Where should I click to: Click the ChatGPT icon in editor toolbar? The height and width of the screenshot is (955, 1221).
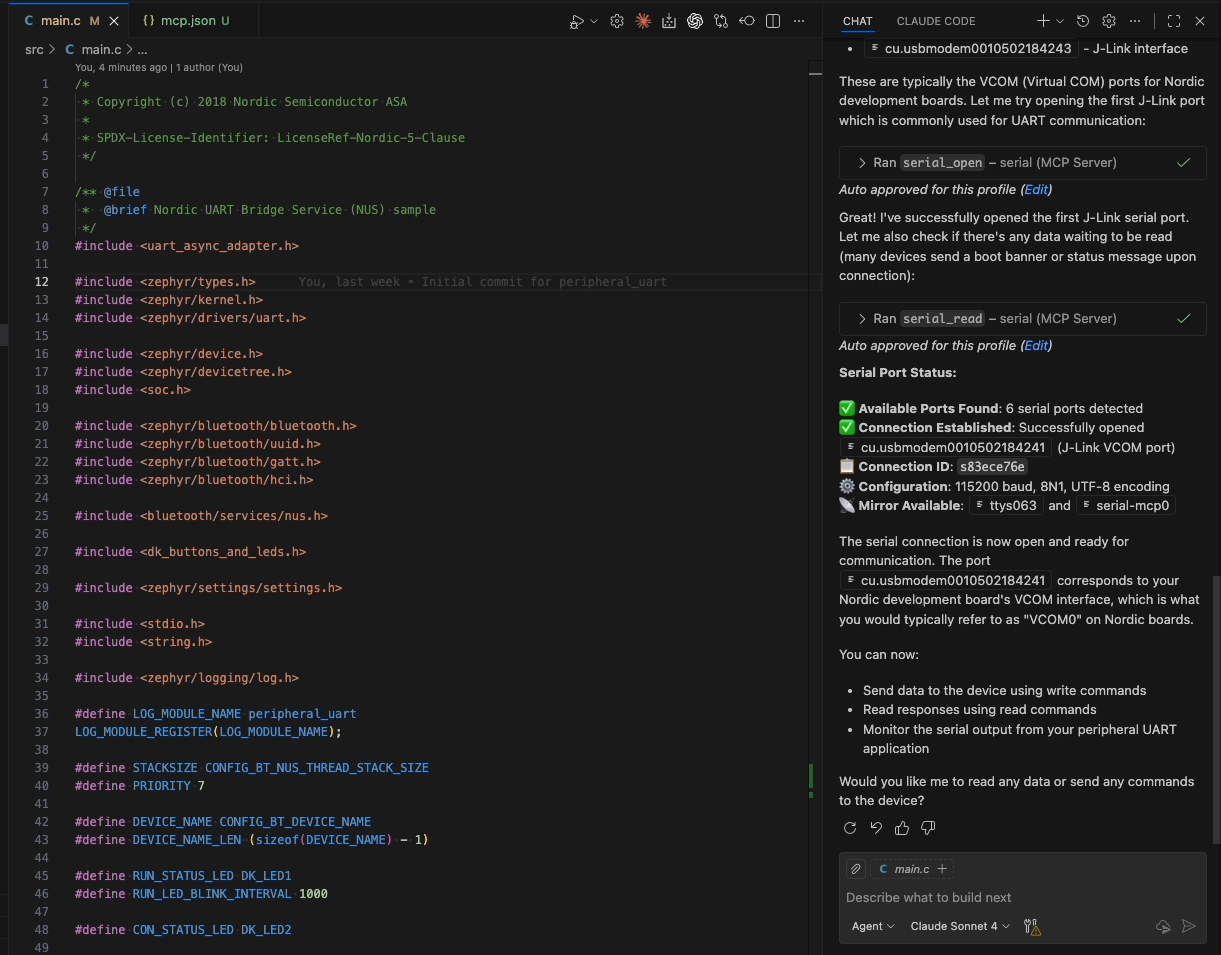pos(695,21)
